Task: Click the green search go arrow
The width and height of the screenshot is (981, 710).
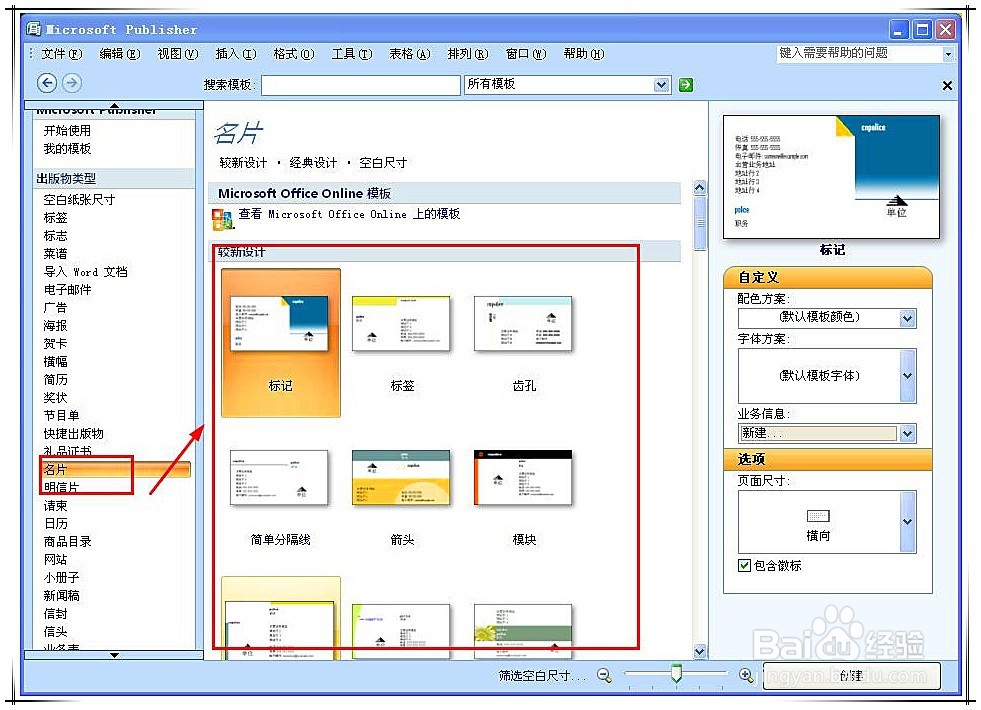Action: coord(686,84)
